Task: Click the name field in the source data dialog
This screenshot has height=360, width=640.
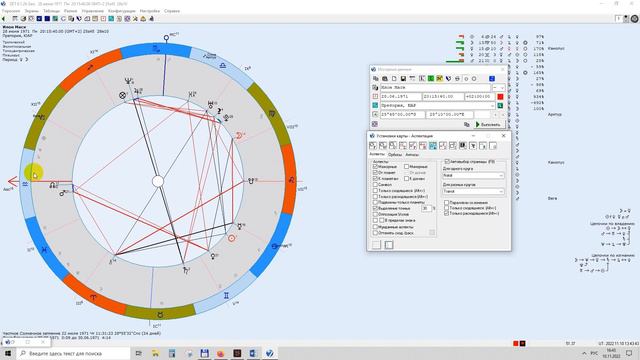Action: [436, 87]
